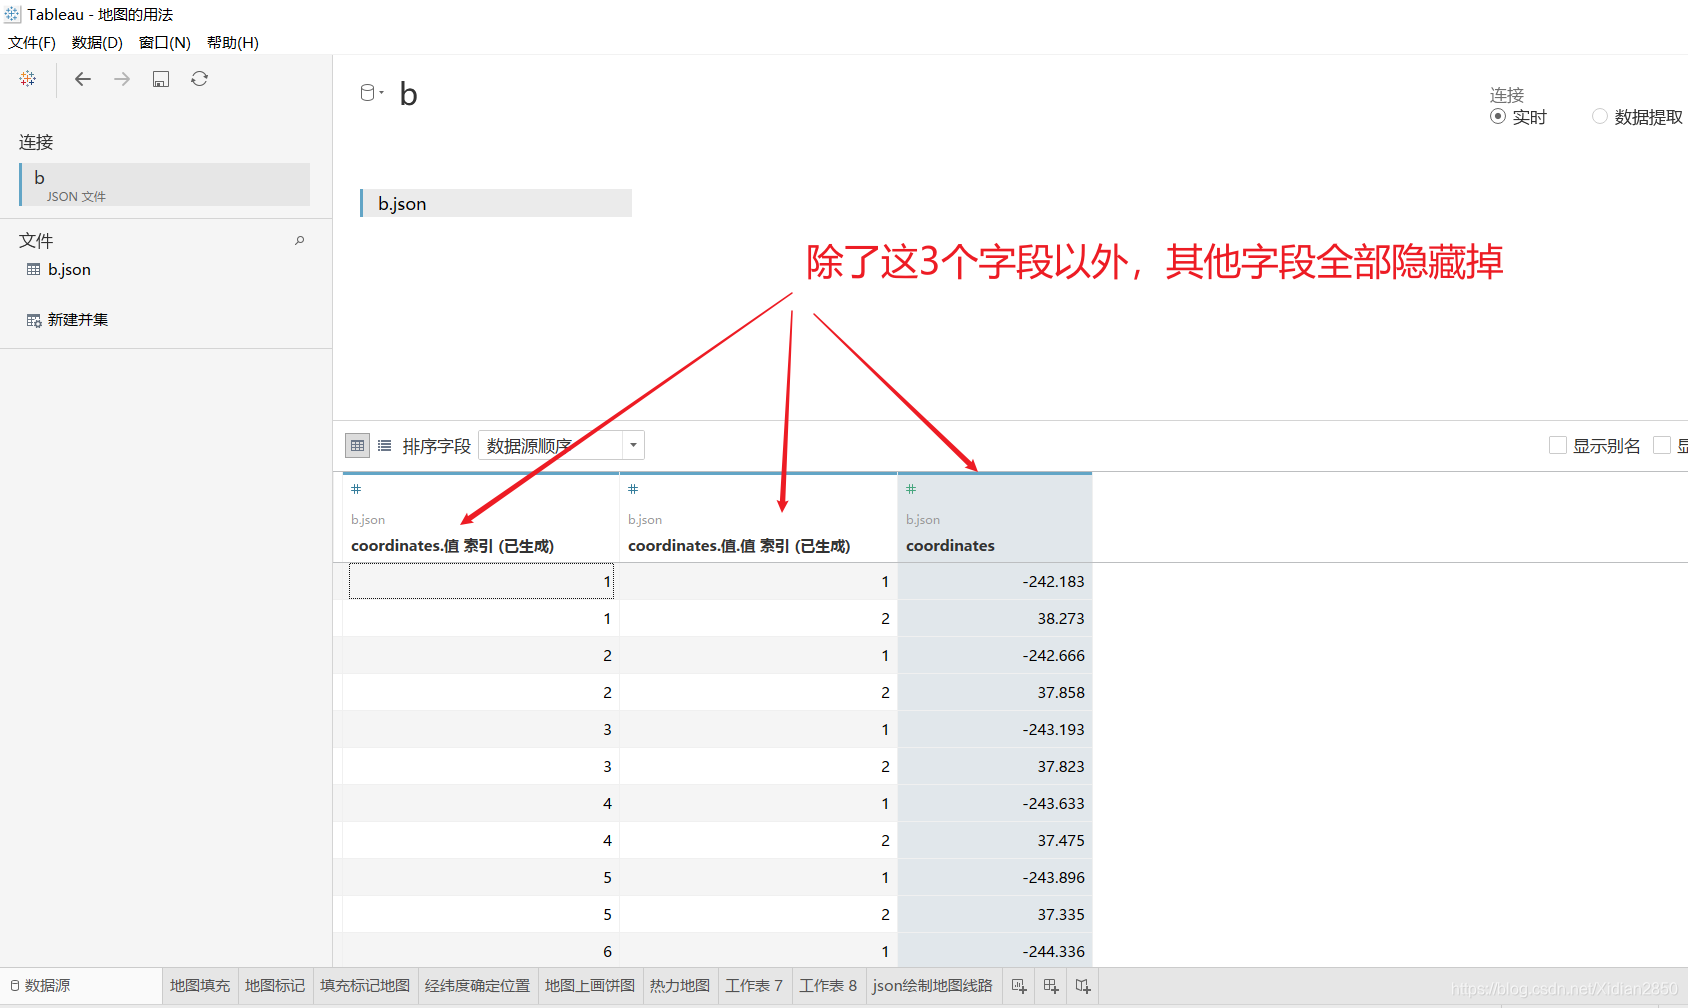Switch to the 工作表 8 tab
1688x1008 pixels.
click(x=828, y=986)
